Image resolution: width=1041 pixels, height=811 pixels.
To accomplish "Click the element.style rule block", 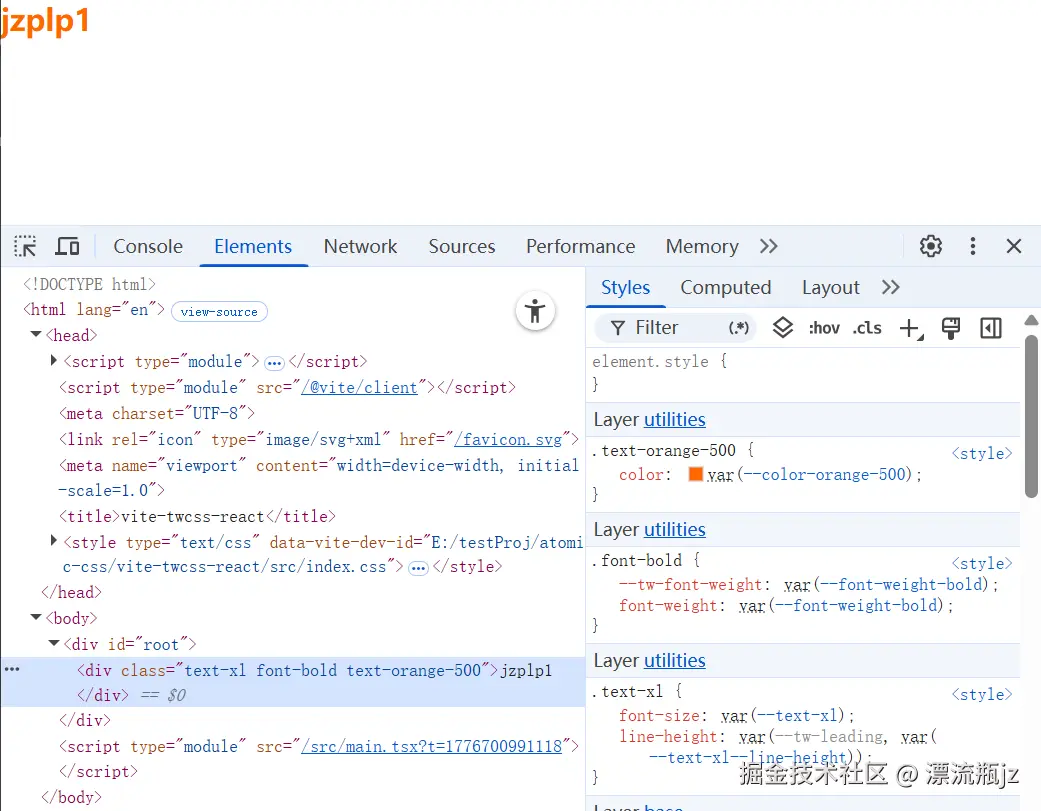I will [803, 373].
